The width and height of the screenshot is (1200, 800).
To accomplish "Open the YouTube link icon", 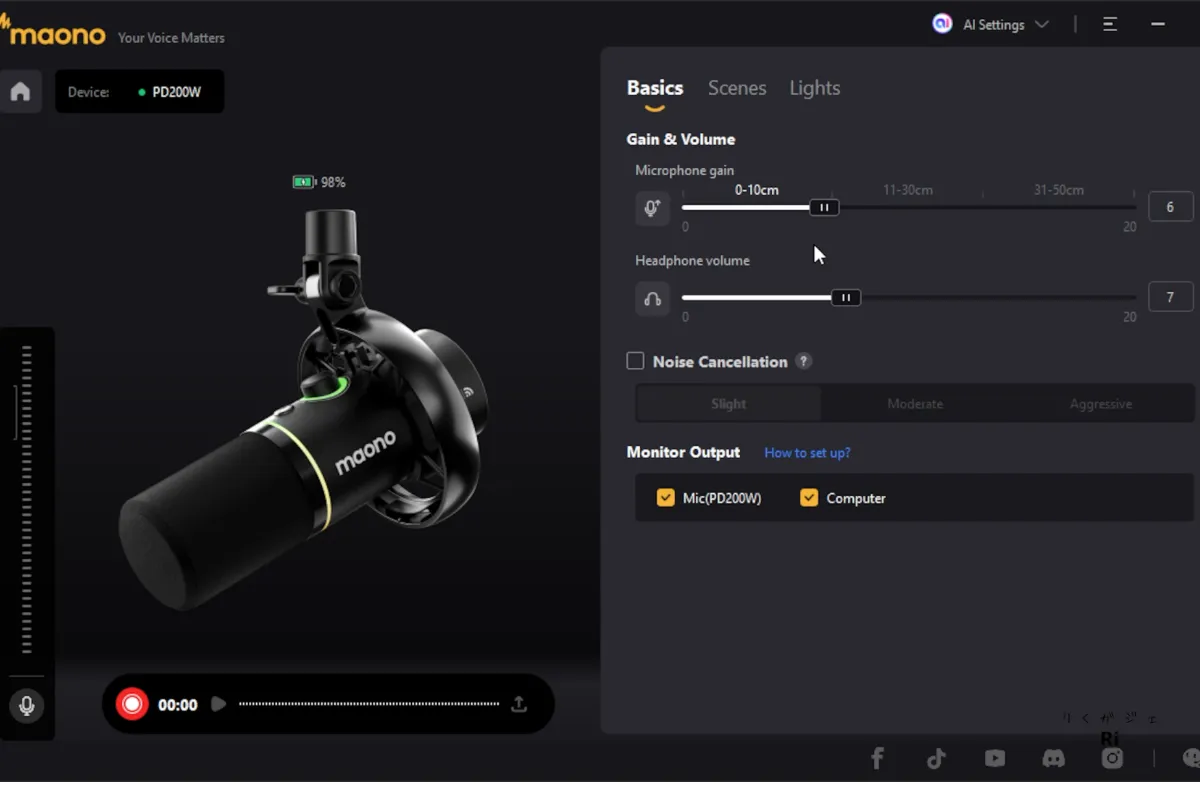I will (x=995, y=759).
